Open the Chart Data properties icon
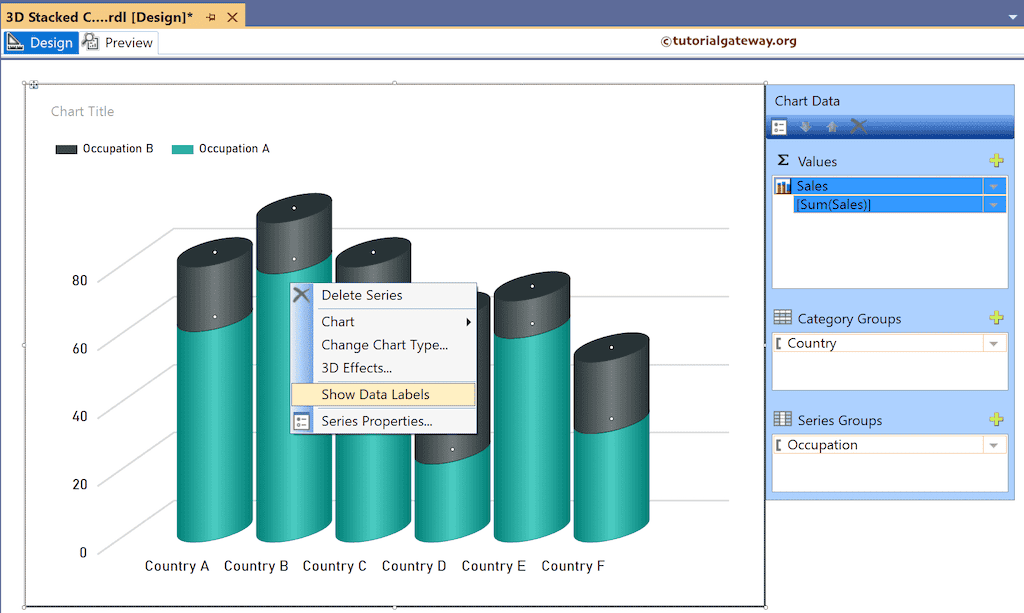The height and width of the screenshot is (613, 1024). (779, 127)
